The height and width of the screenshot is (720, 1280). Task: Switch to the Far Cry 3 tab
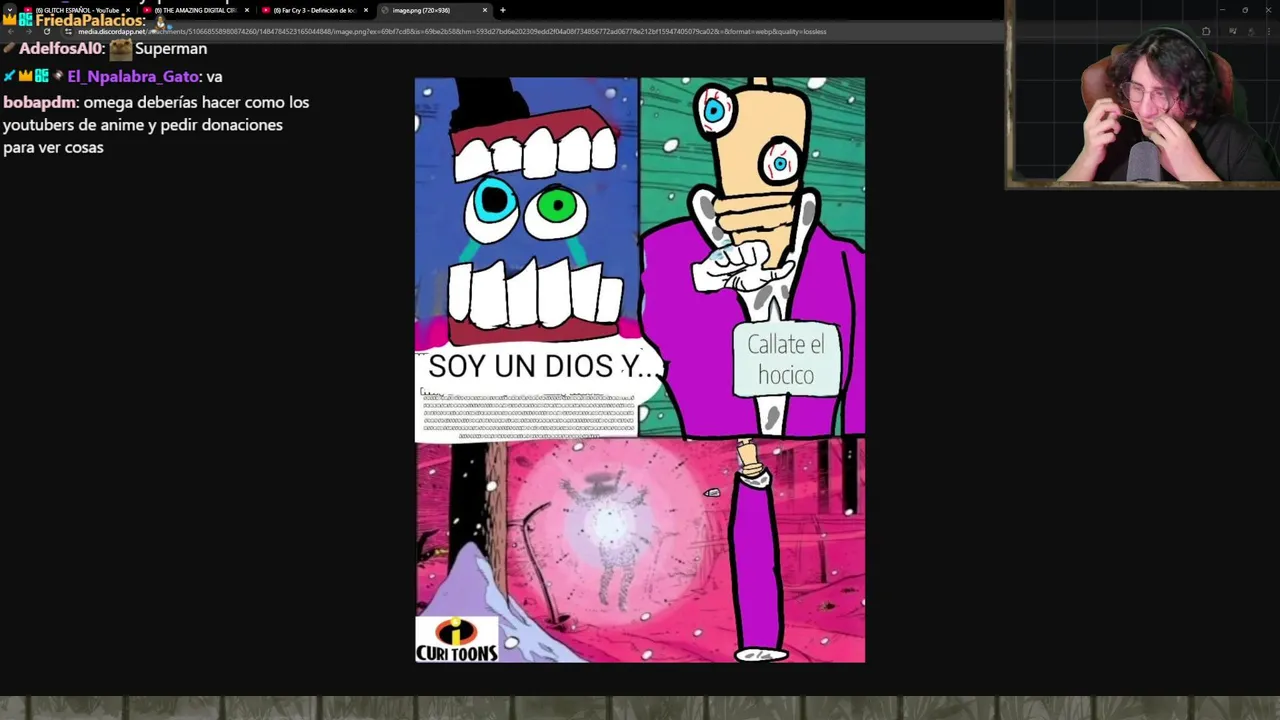314,10
